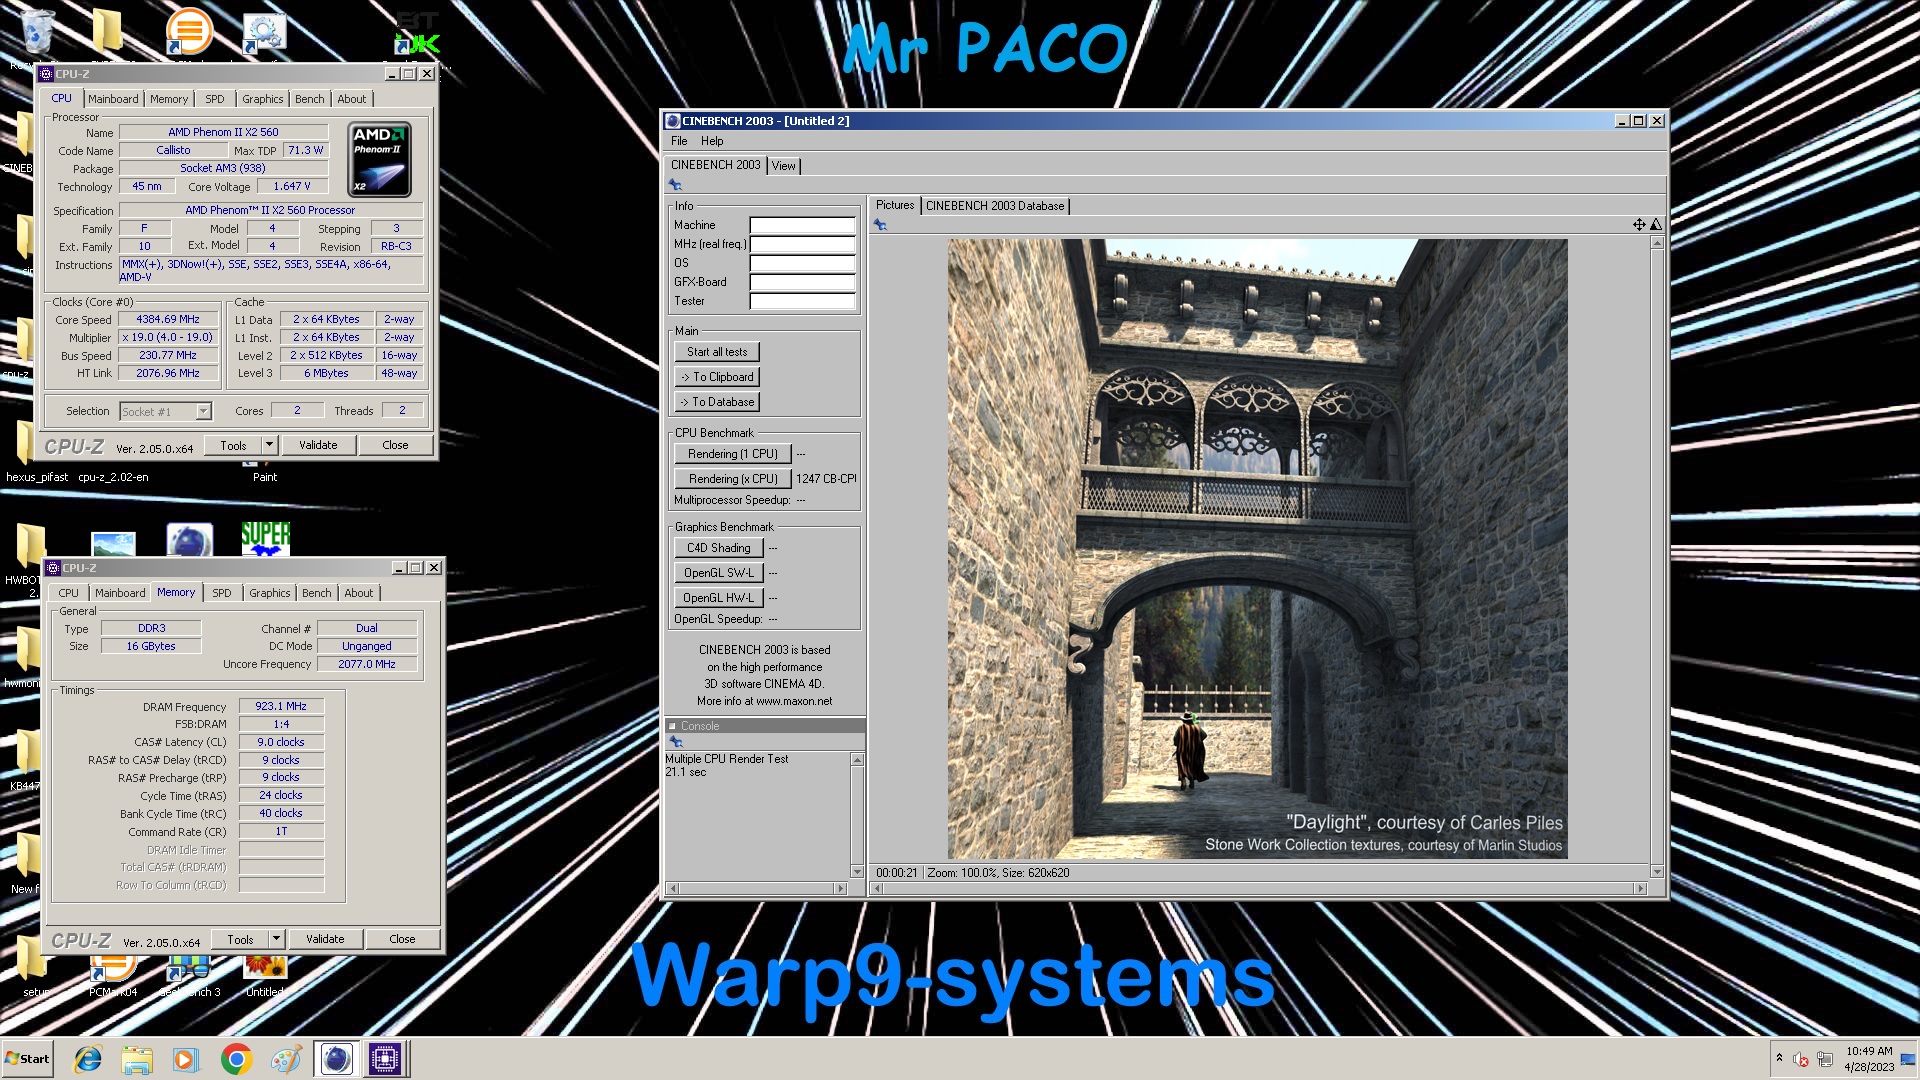Image resolution: width=1920 pixels, height=1080 pixels.
Task: Run Rendering (x CPU) benchmark
Action: point(733,479)
